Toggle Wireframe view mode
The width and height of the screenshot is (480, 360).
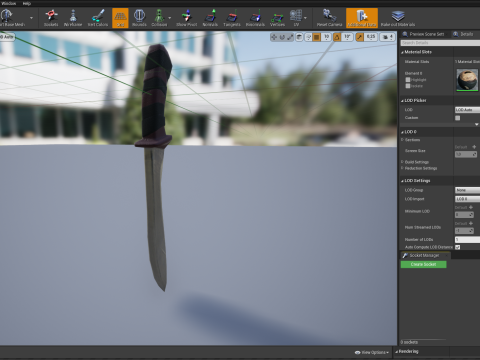(x=73, y=18)
